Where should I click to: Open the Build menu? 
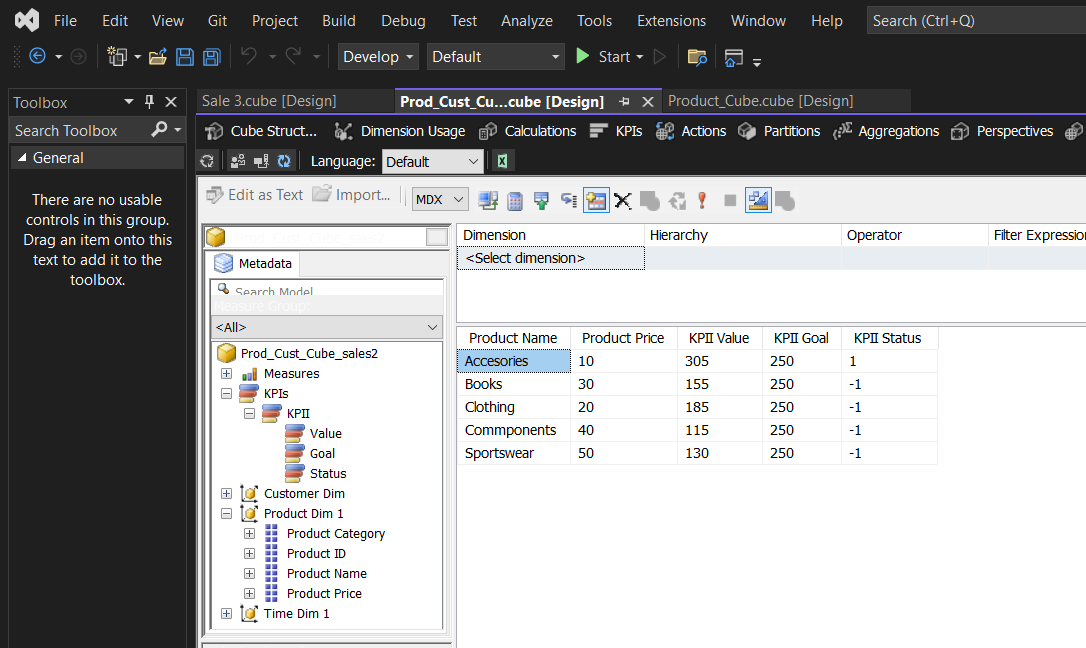(339, 21)
